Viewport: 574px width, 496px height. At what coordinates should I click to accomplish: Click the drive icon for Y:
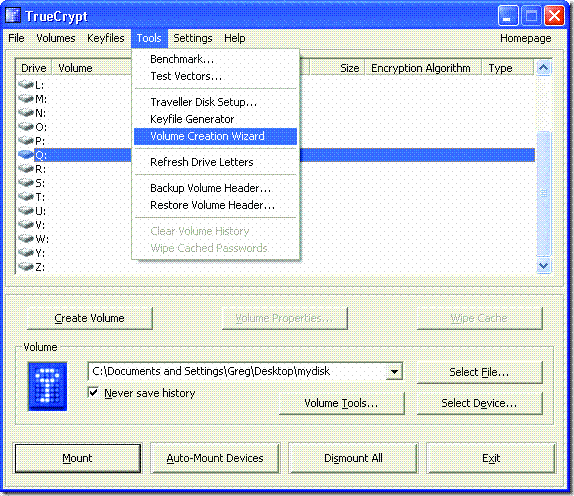(x=26, y=253)
